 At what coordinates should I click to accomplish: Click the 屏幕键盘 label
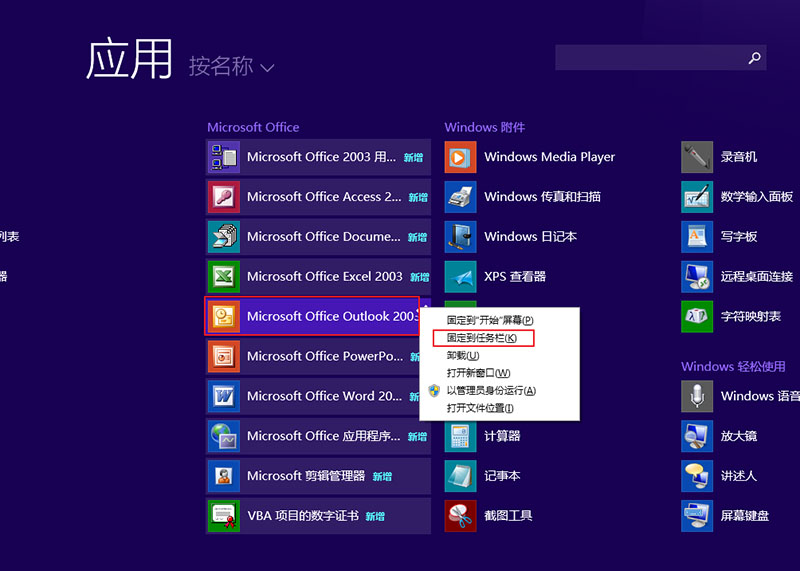744,516
